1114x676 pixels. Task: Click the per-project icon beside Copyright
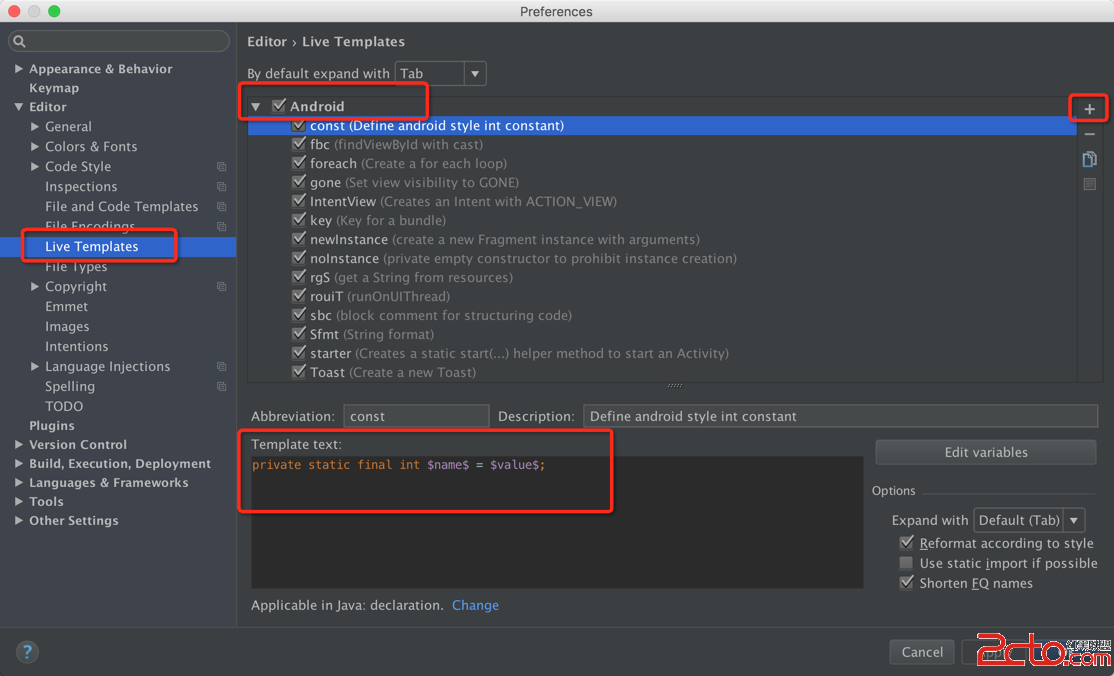[x=221, y=287]
